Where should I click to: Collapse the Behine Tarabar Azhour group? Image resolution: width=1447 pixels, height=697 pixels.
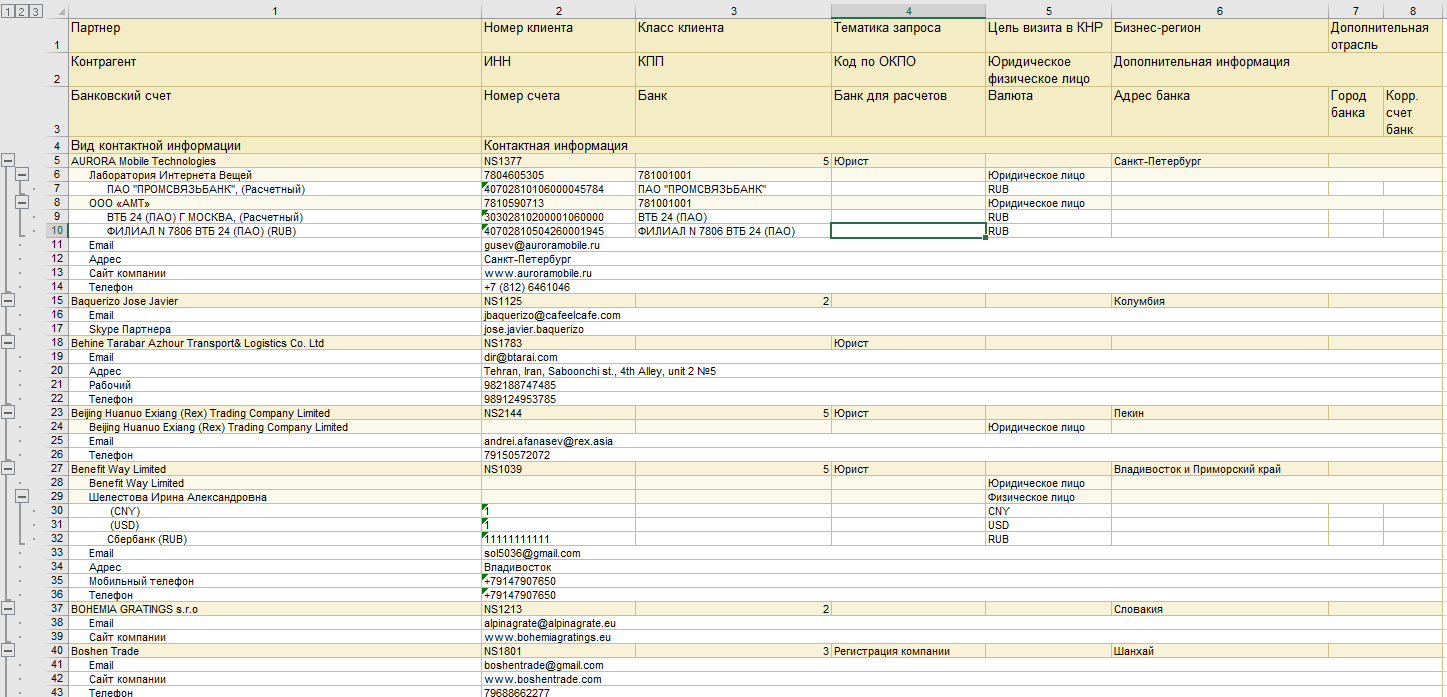click(x=8, y=343)
